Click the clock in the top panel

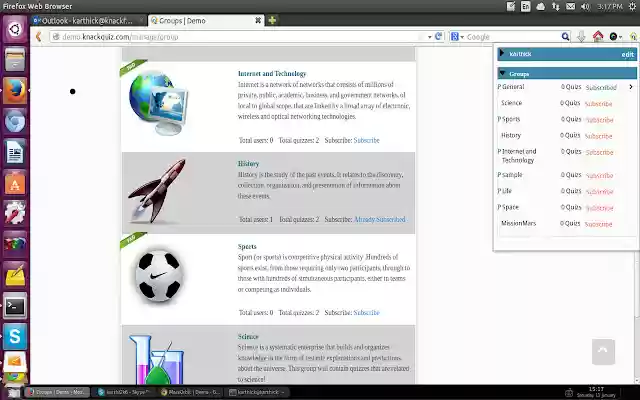tap(610, 6)
